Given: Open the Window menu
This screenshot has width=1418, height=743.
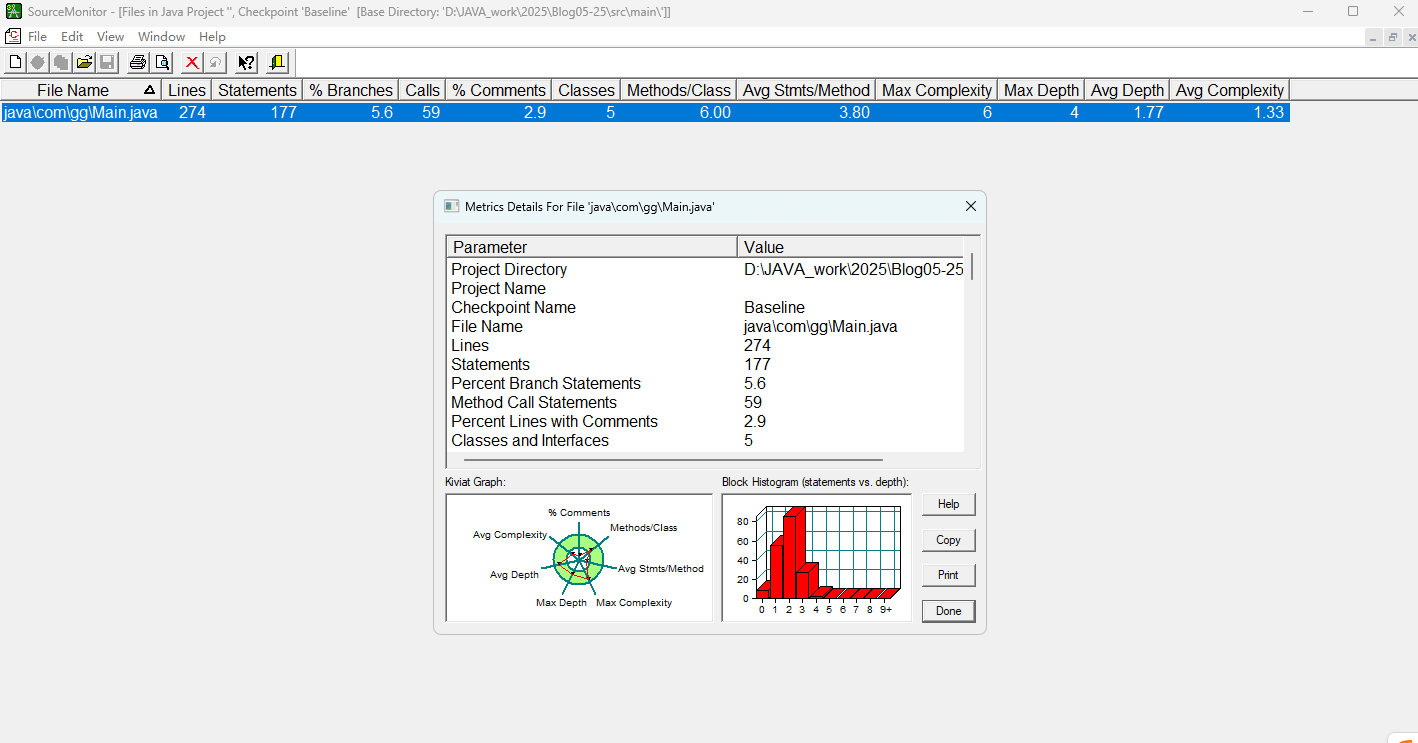Looking at the screenshot, I should (x=161, y=37).
